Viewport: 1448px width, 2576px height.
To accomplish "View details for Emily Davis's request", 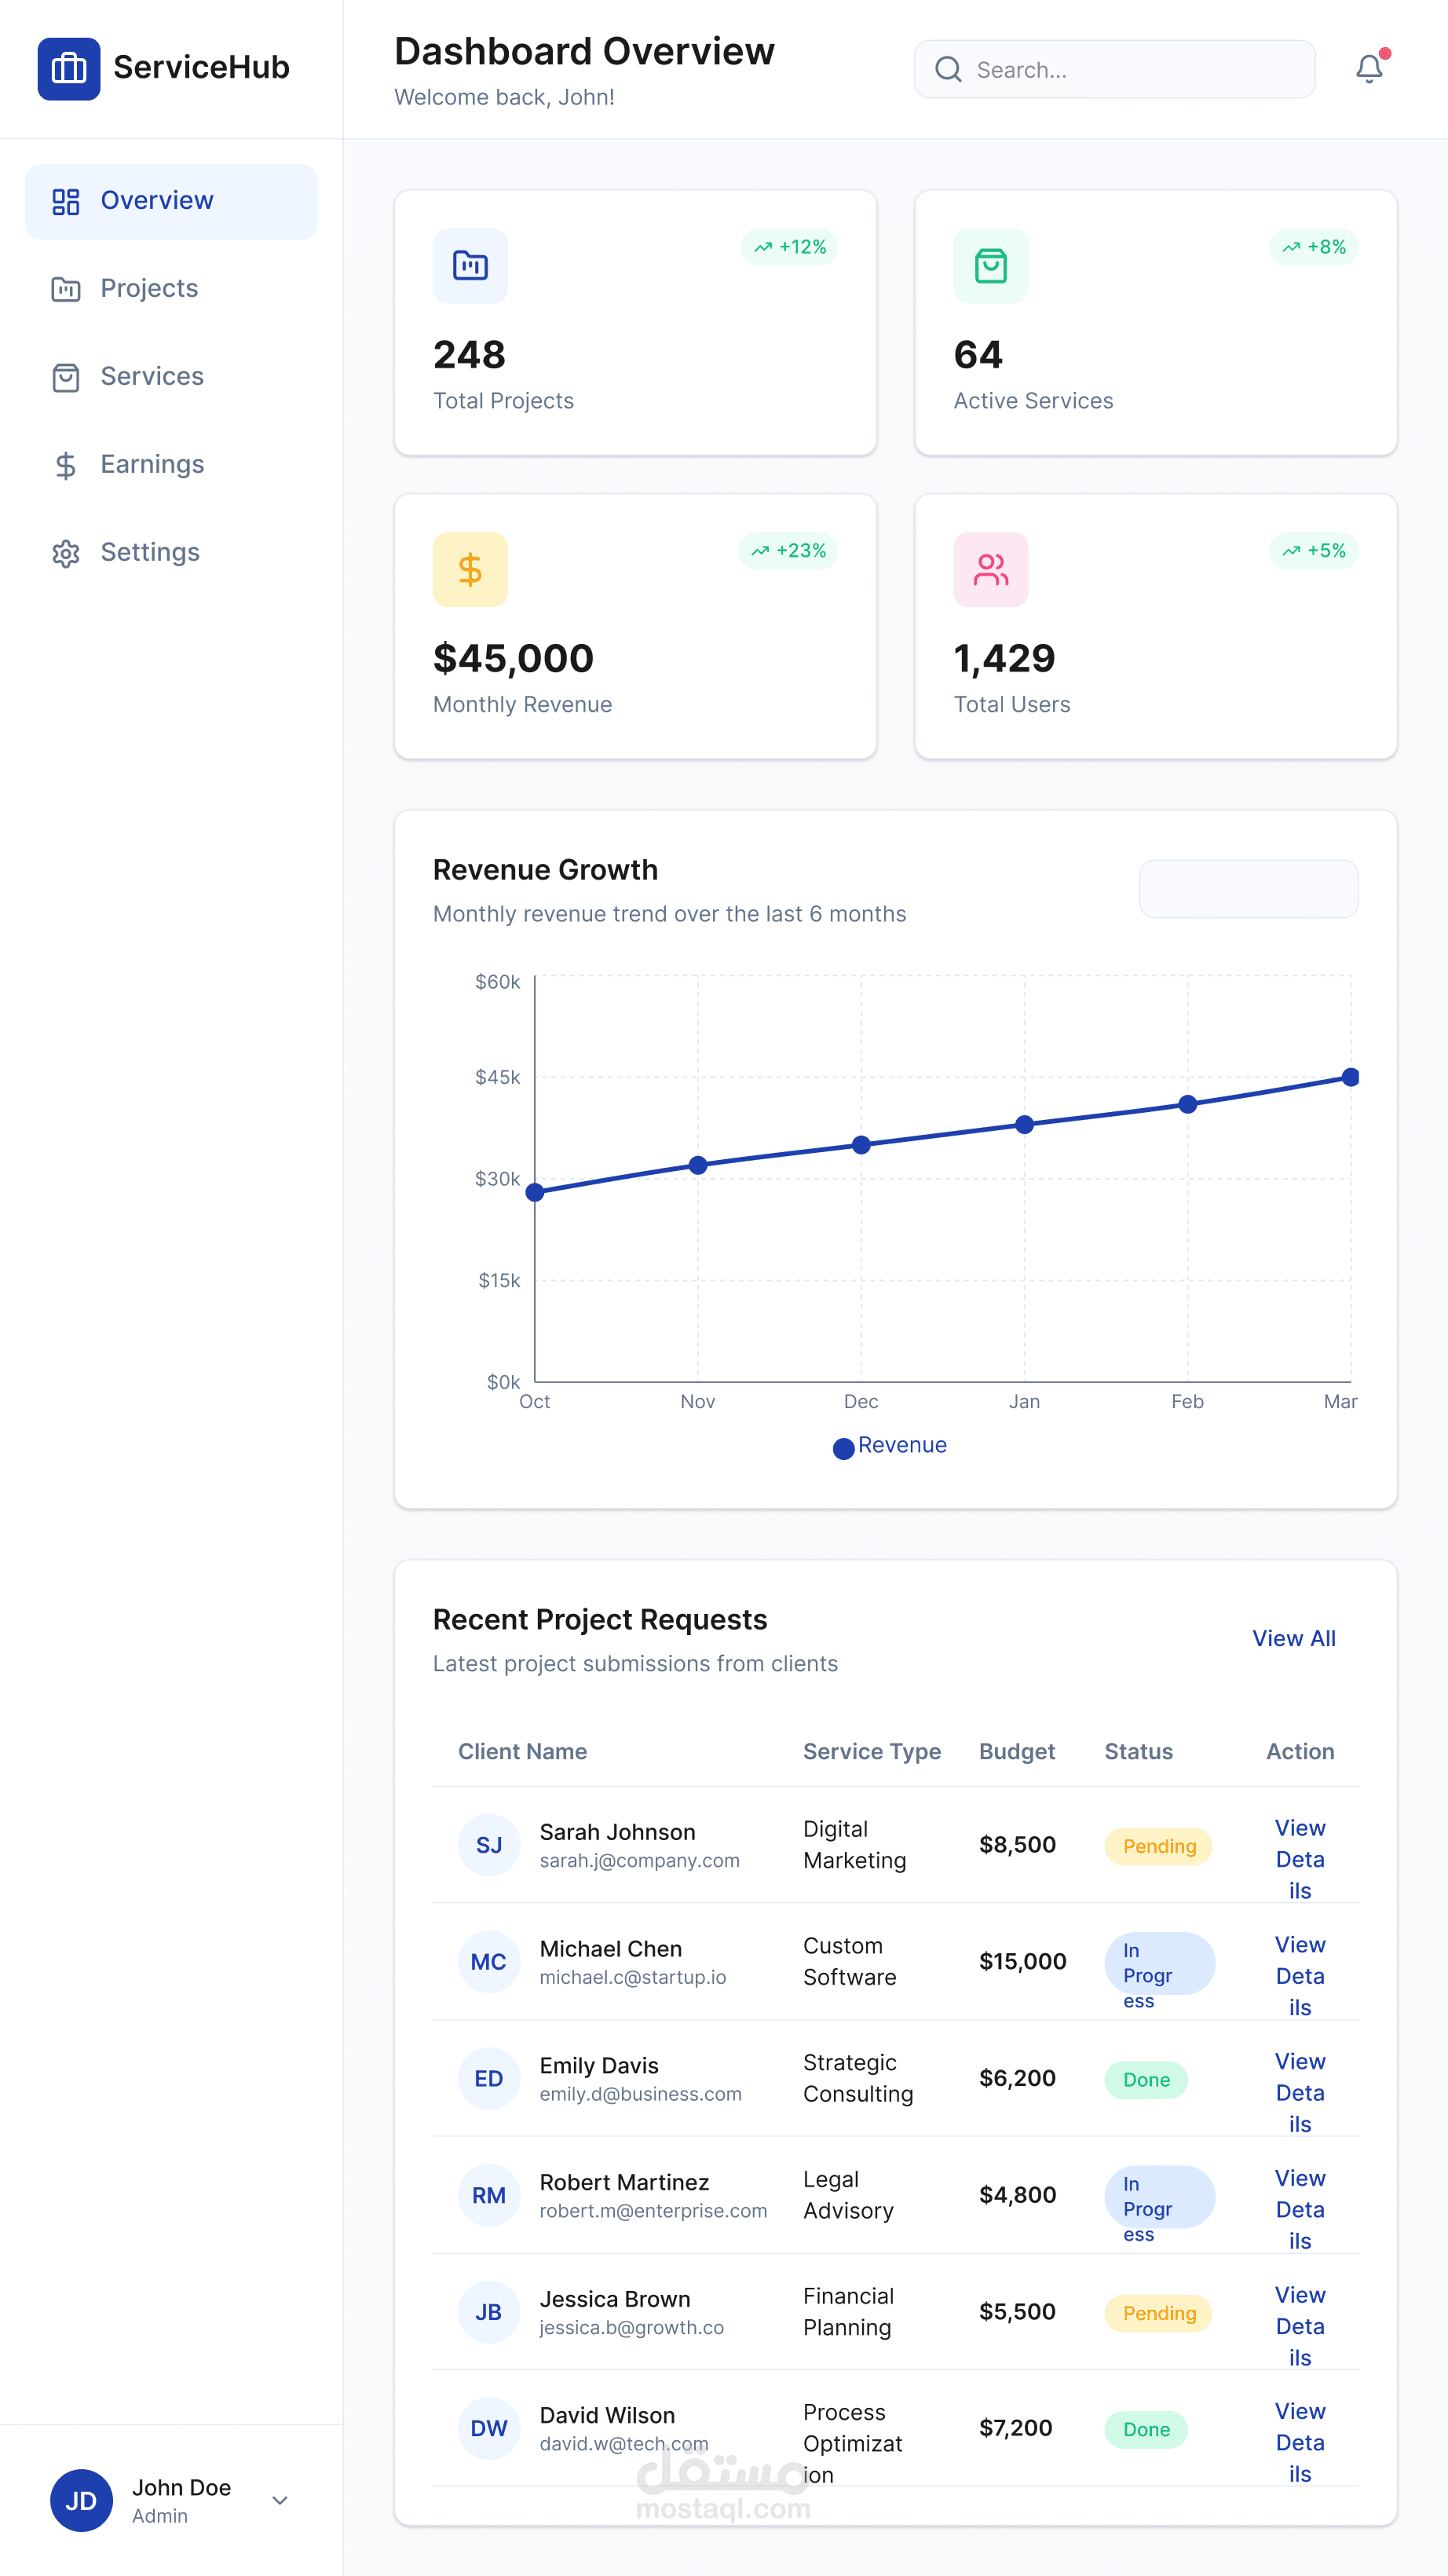I will coord(1300,2092).
